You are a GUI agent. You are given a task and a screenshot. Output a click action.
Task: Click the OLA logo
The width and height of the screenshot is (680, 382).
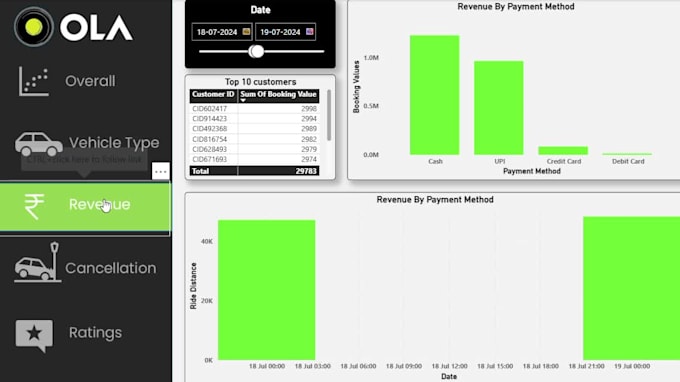73,27
